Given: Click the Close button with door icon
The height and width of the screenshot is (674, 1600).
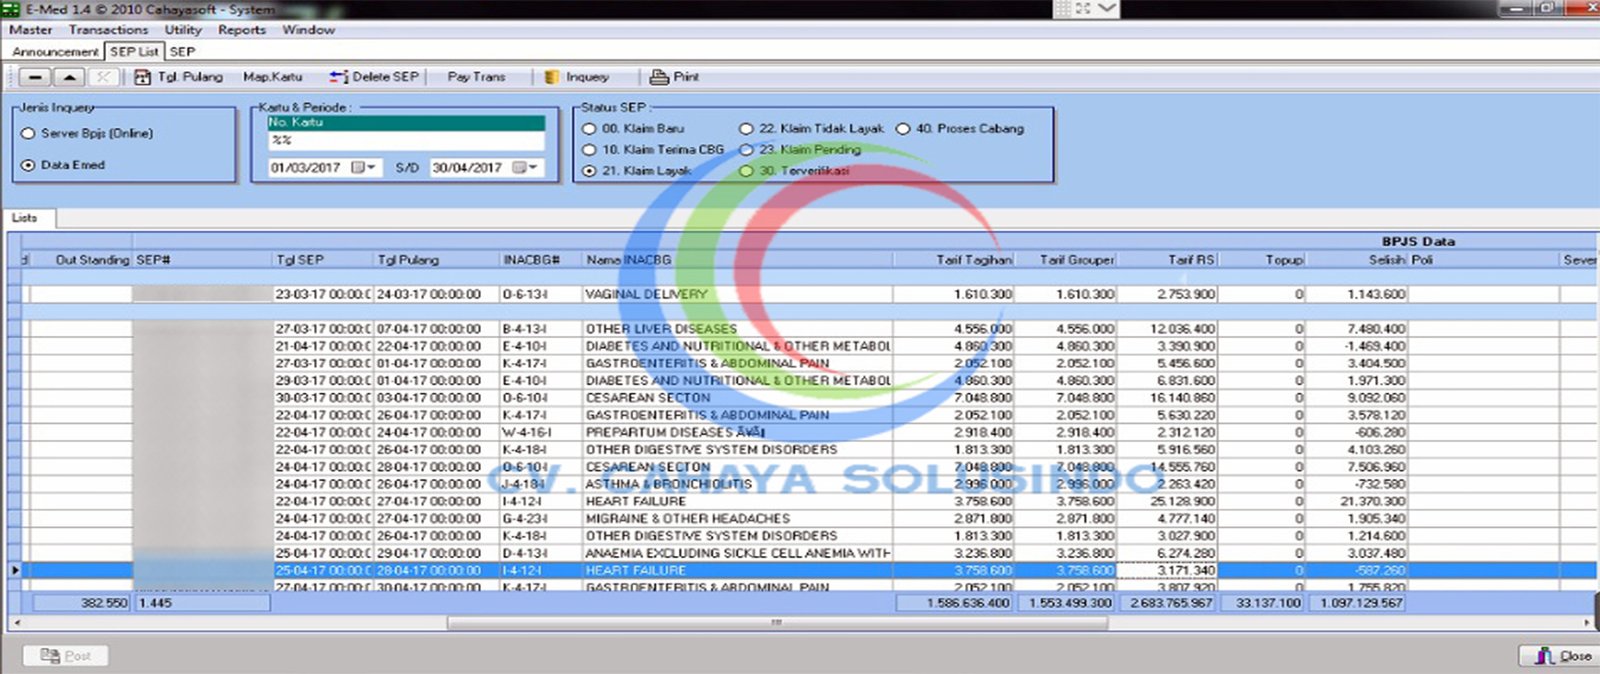Looking at the screenshot, I should [x=1557, y=656].
